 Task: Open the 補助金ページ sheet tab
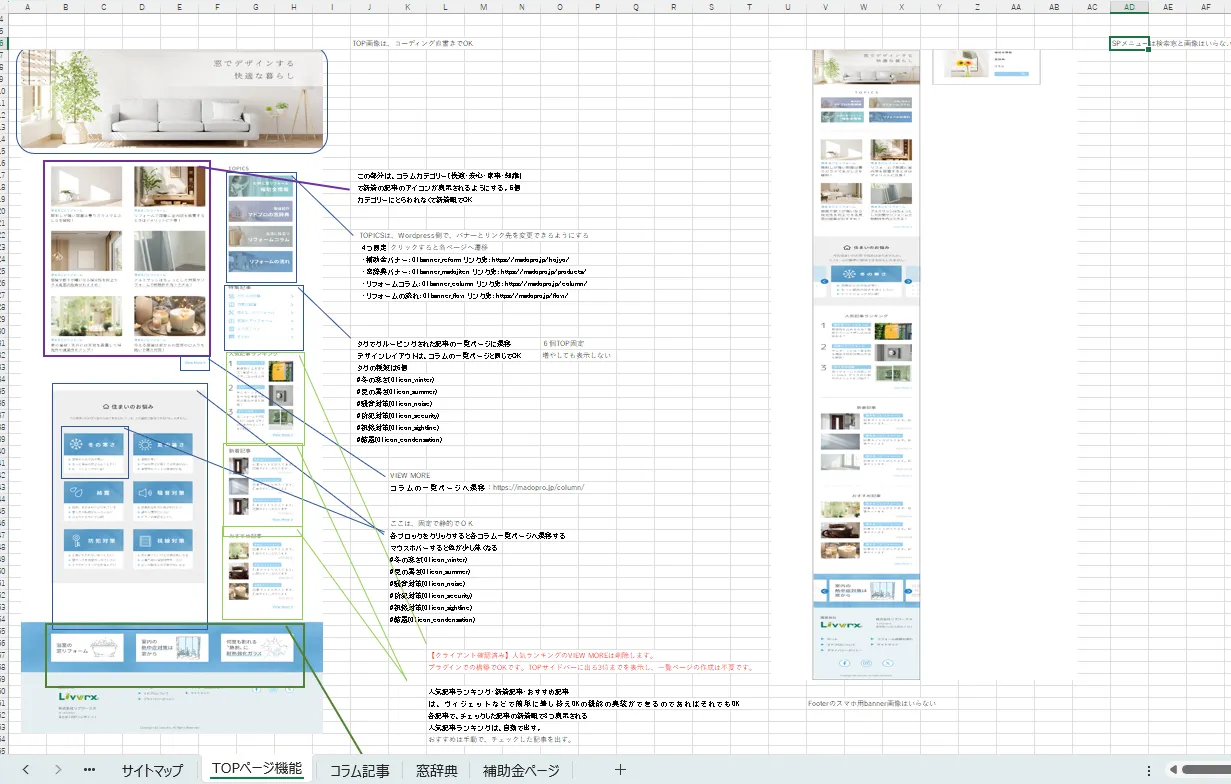tap(521, 771)
